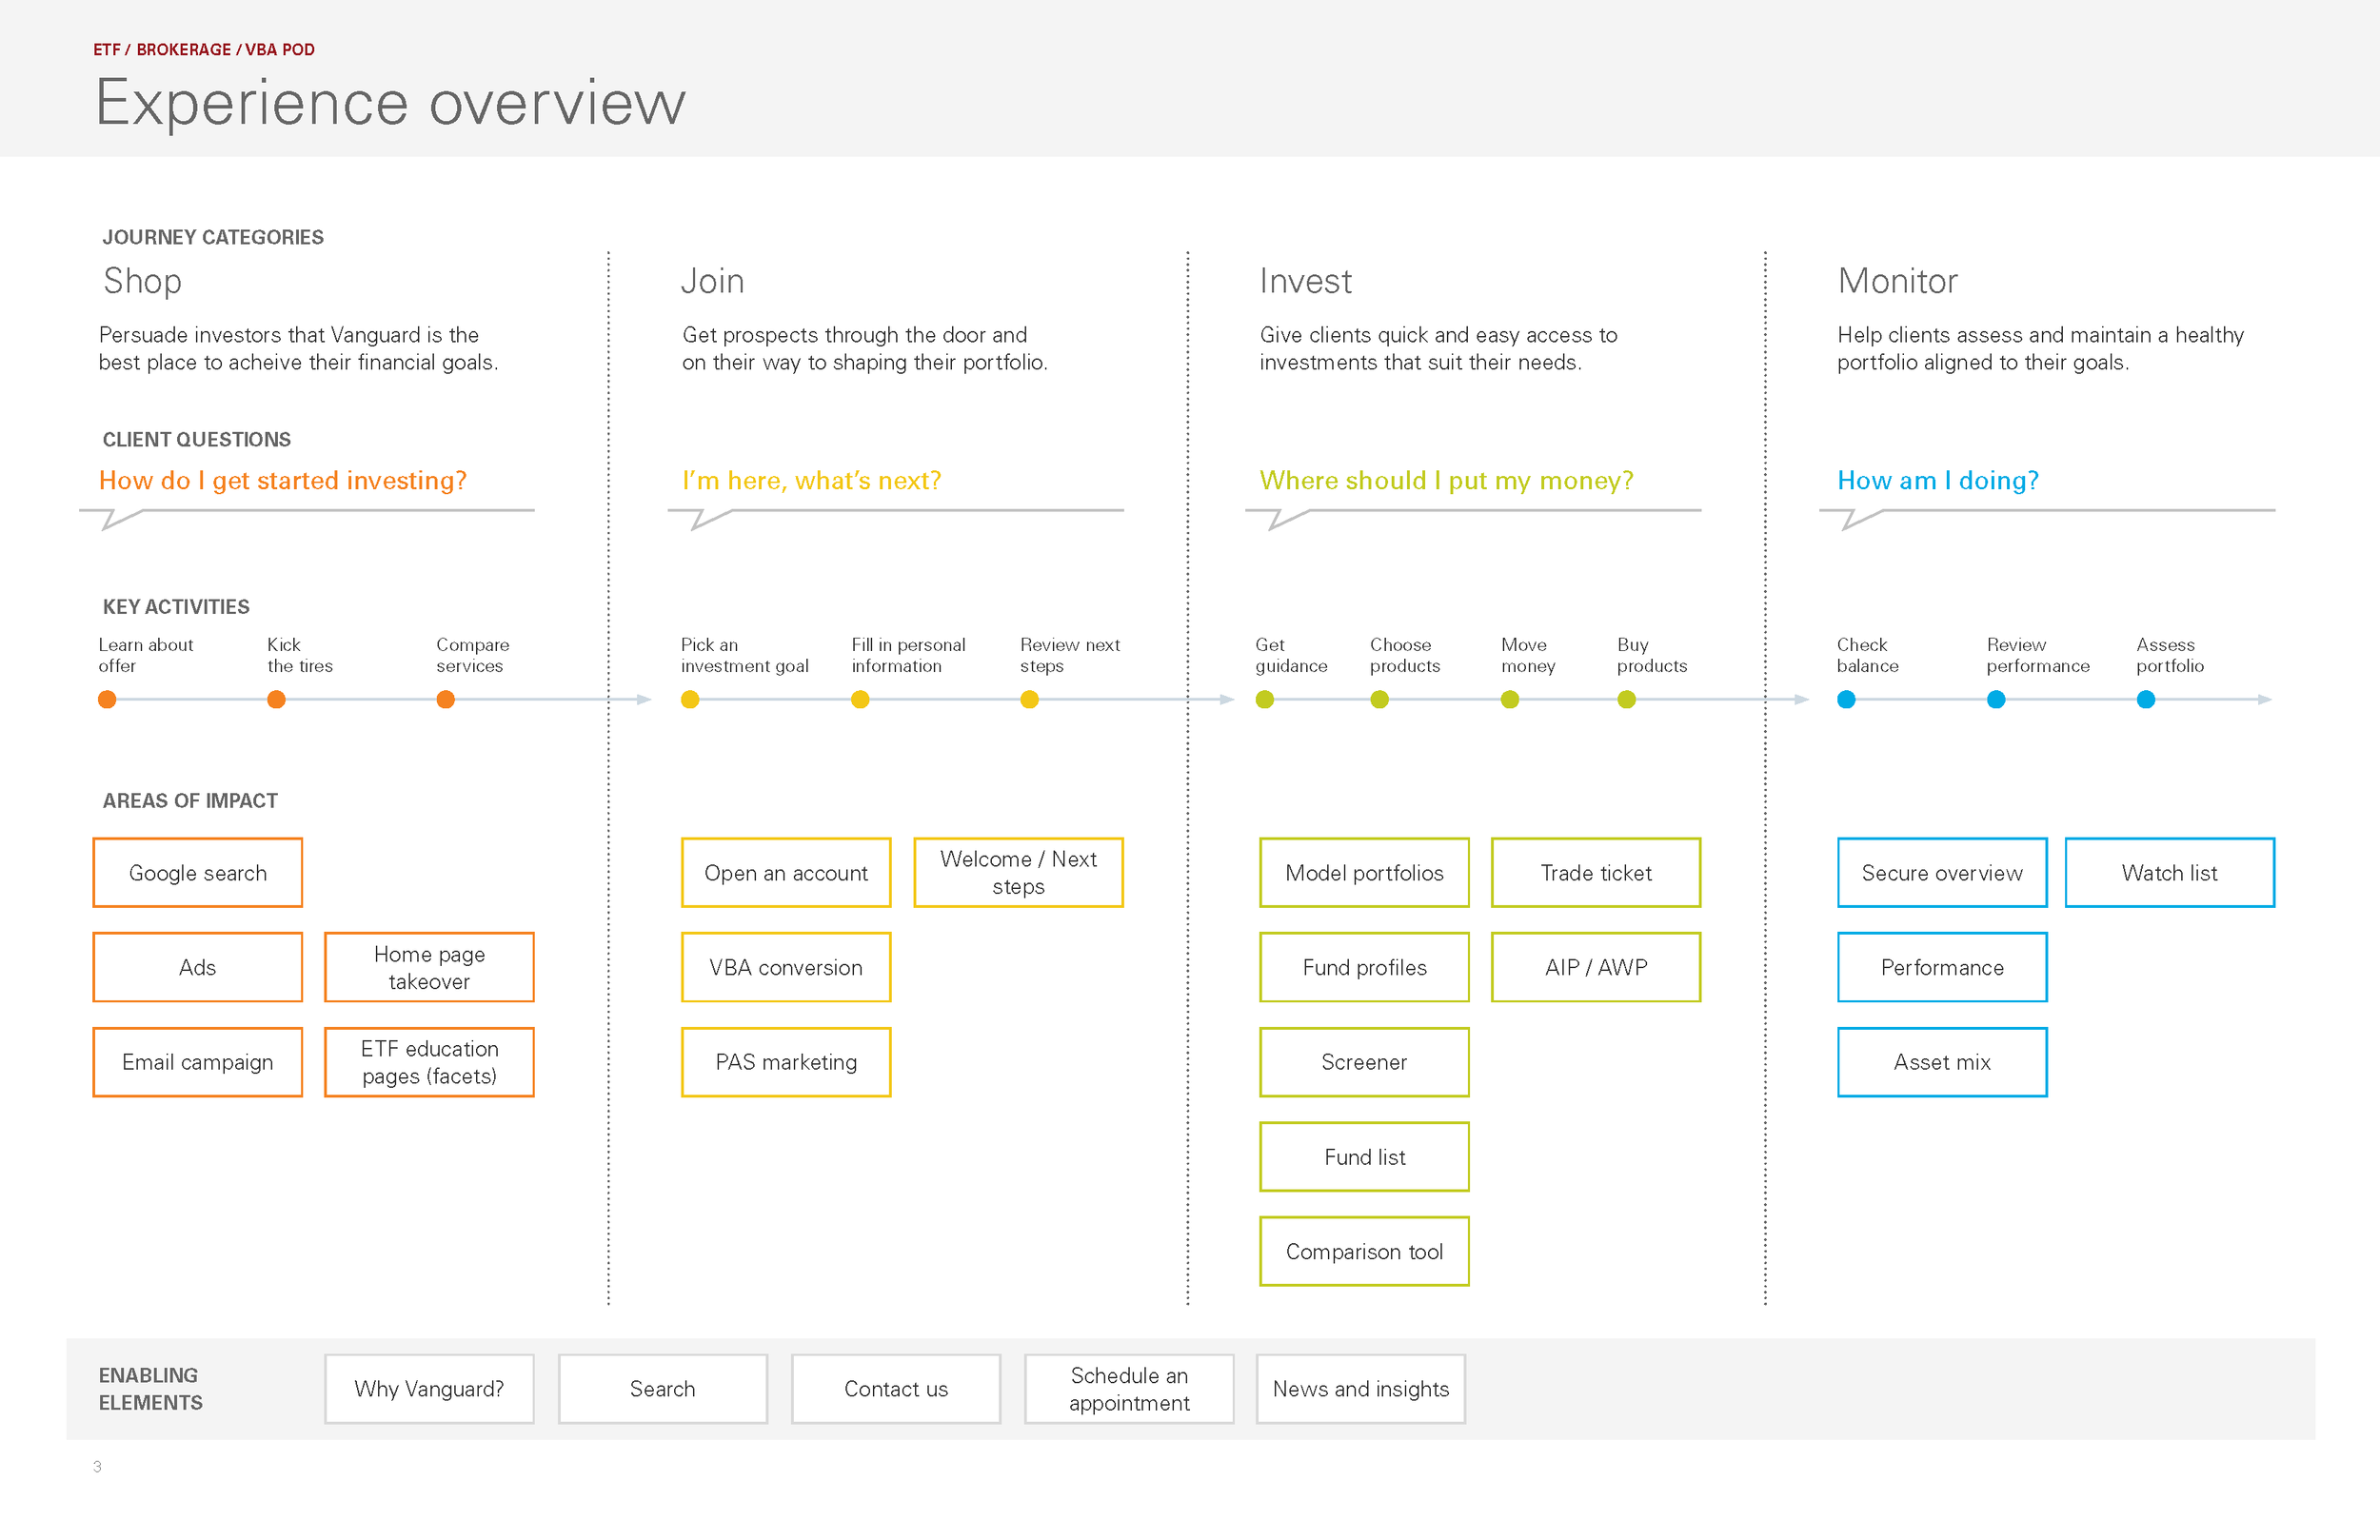Select the Email campaign box
This screenshot has height=1540, width=2380.
(x=198, y=1062)
